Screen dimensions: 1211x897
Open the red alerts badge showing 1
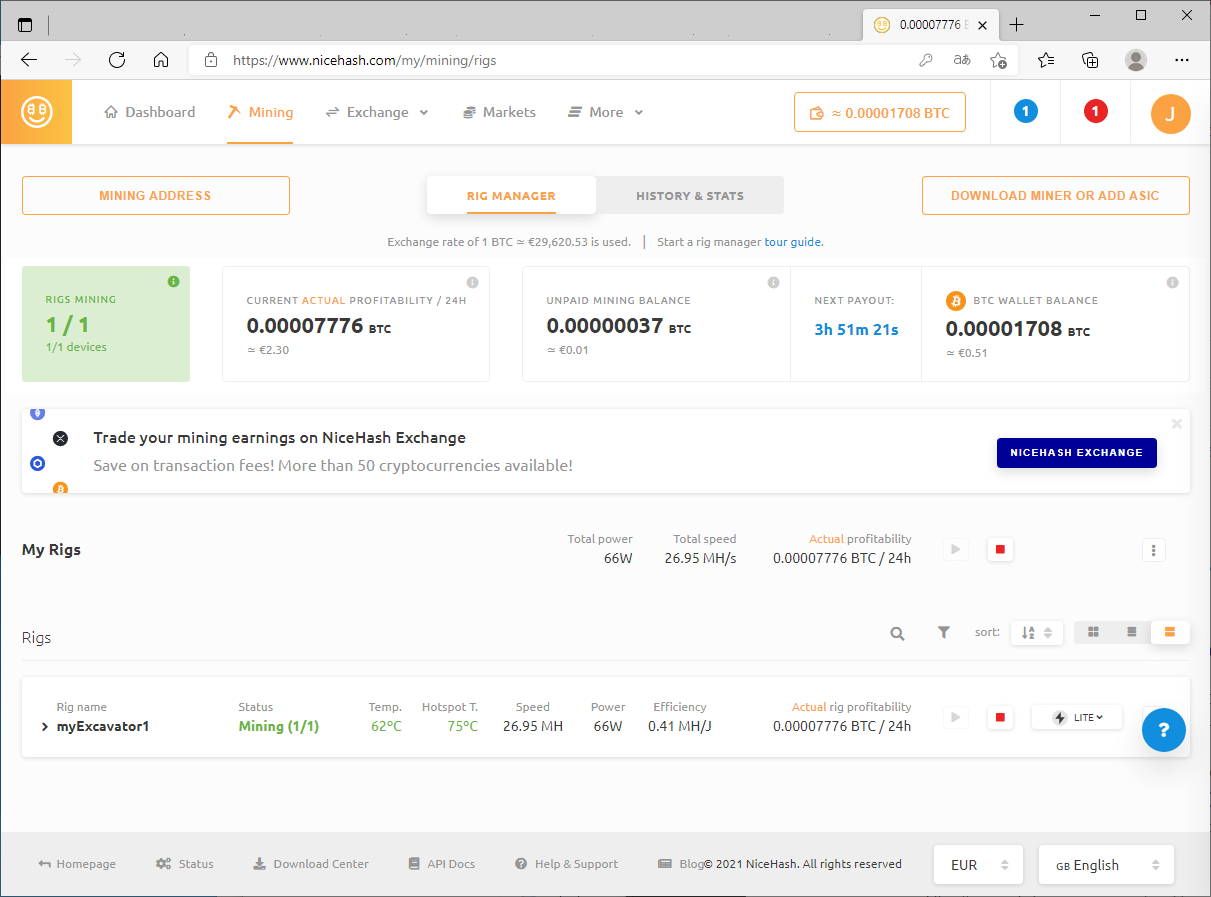pyautogui.click(x=1095, y=111)
